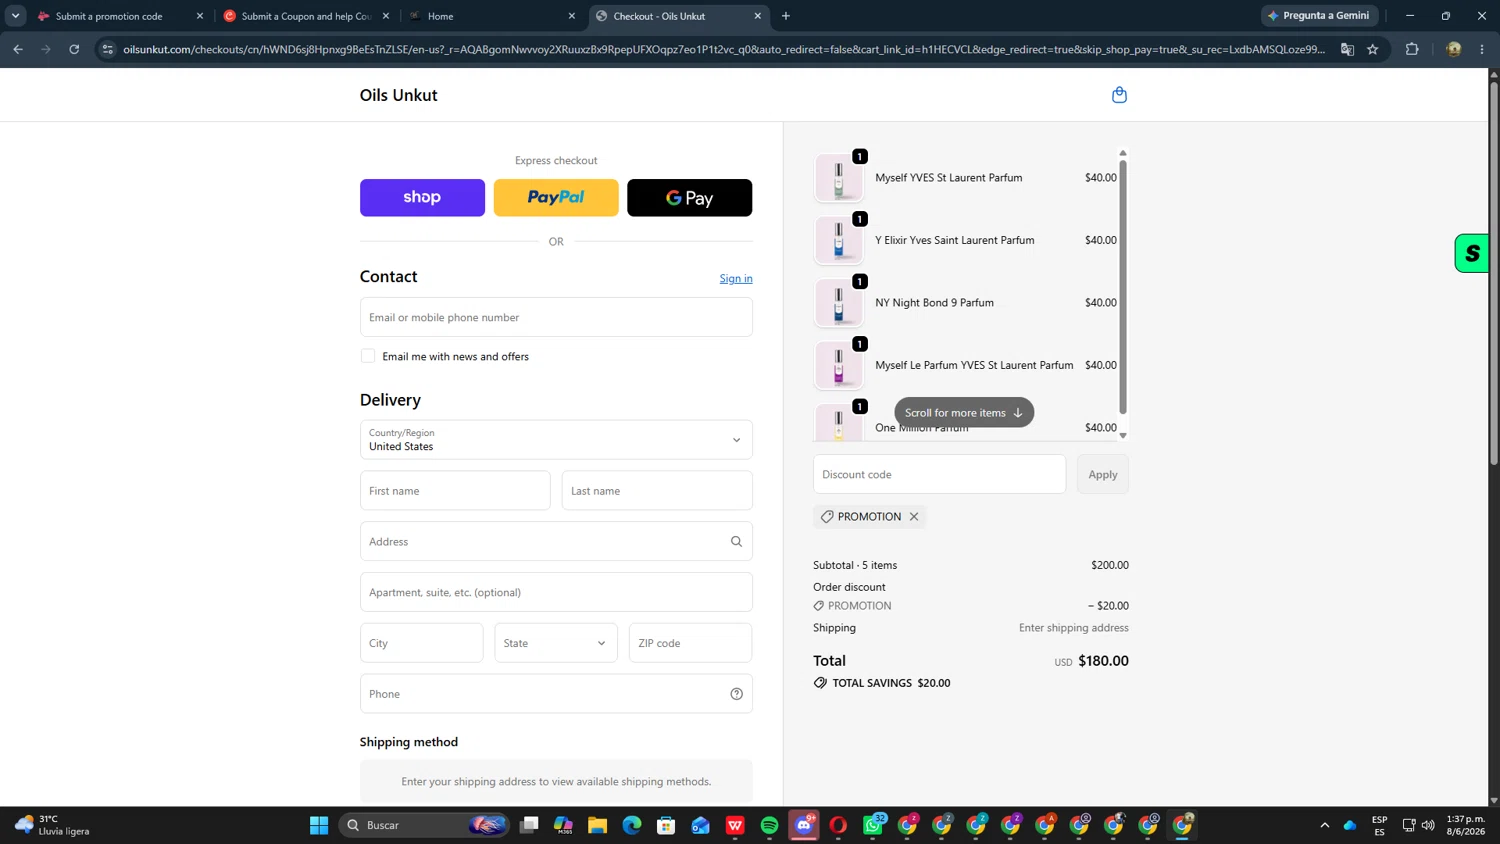Screen dimensions: 1500x844
Task: Click the Scroll for more items pill
Action: 964,413
